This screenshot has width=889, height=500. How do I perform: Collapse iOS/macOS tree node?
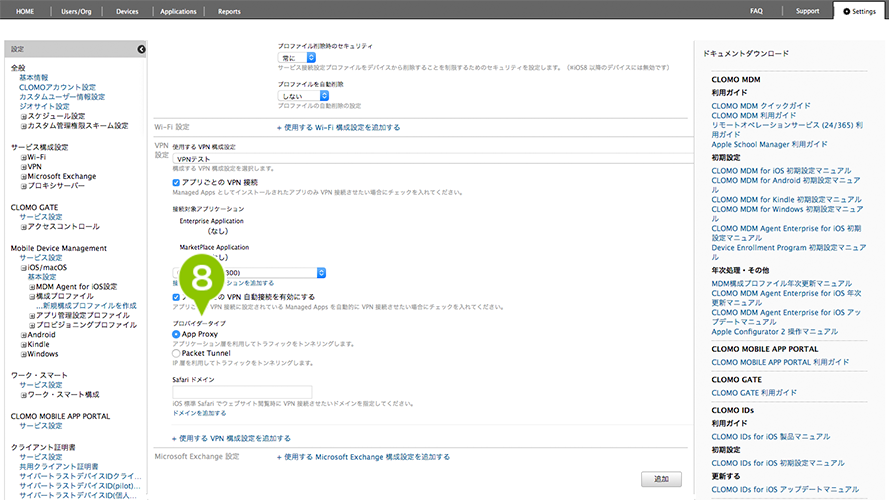24,268
